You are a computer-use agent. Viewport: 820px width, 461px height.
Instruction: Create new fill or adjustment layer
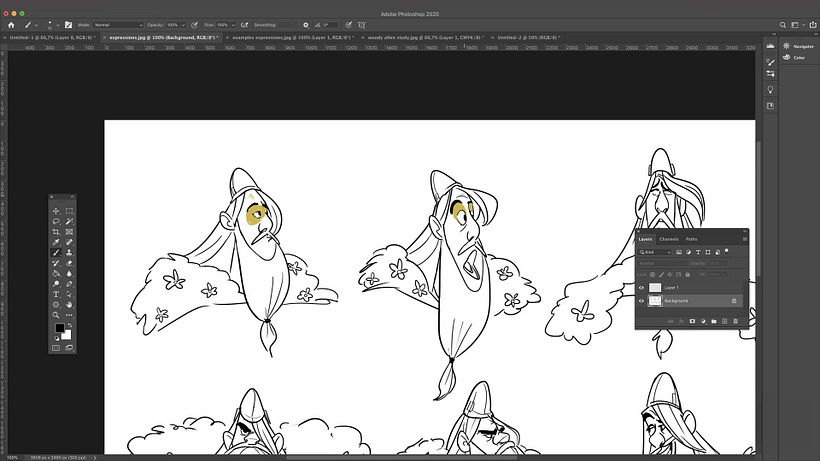703,321
